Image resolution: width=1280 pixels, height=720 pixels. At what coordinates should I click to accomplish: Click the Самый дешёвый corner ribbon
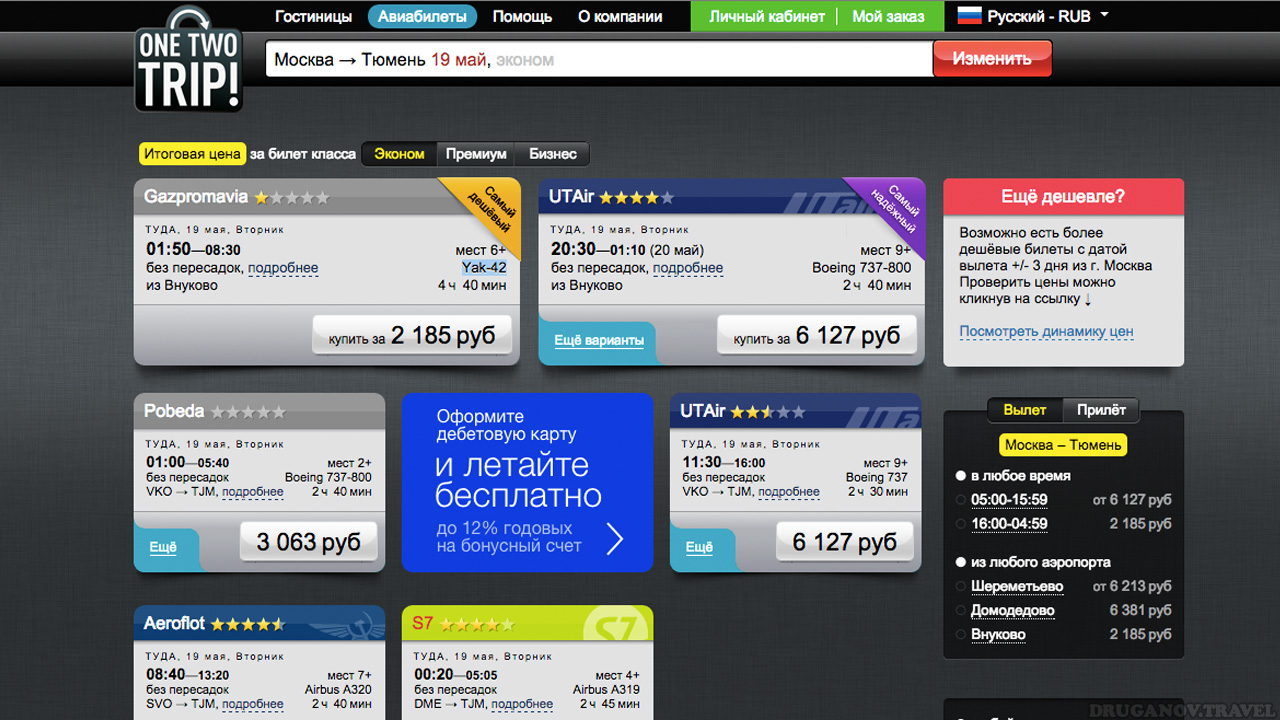[486, 212]
